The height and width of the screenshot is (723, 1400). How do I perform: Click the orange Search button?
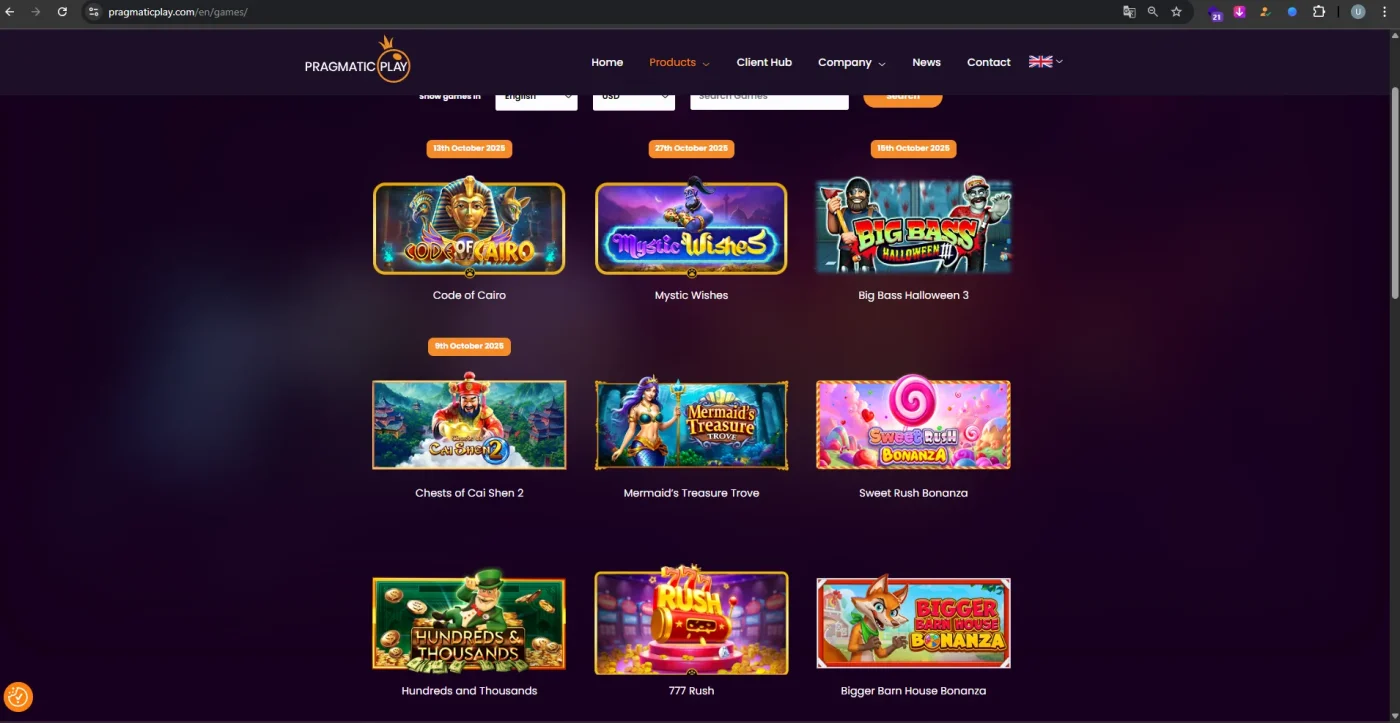click(903, 99)
